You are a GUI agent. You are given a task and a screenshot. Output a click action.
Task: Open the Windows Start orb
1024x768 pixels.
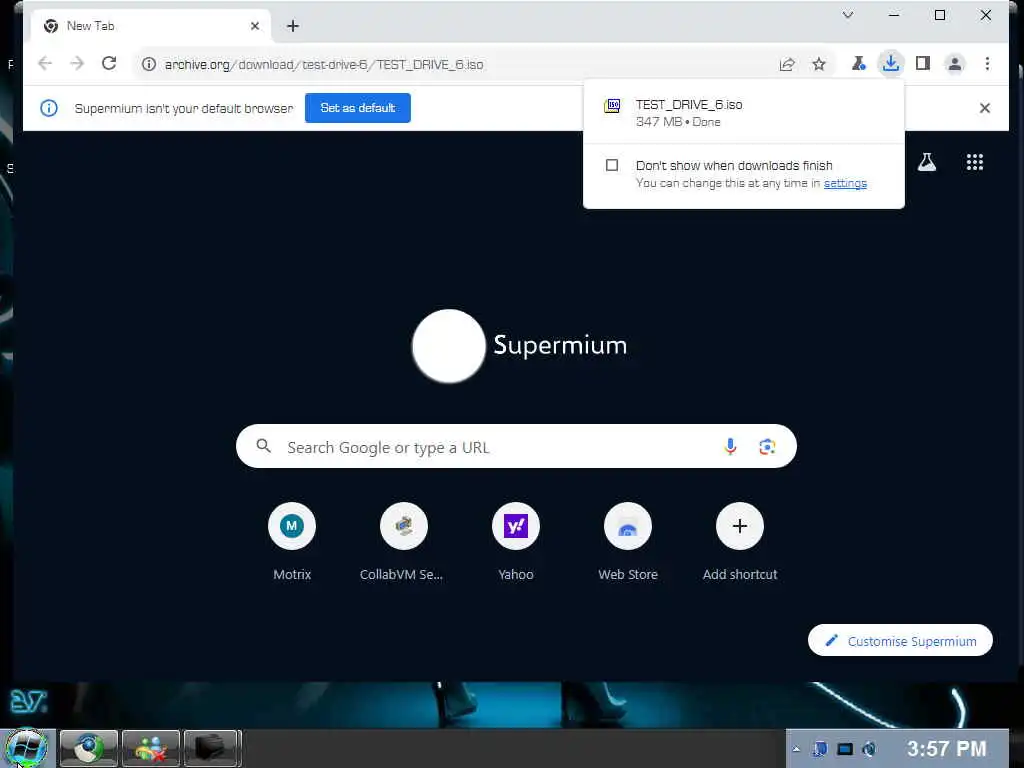click(26, 748)
